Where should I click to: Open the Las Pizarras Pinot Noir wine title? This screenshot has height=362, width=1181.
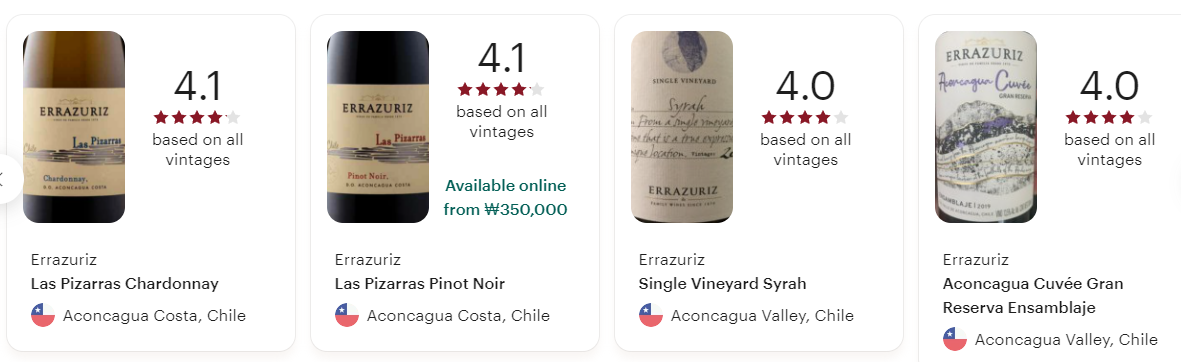420,284
